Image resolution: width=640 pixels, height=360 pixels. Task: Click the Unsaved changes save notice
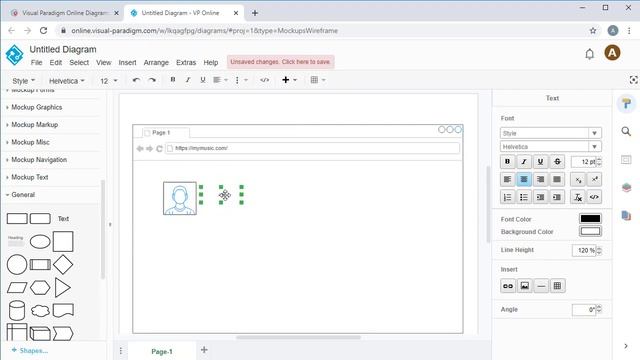pos(280,62)
